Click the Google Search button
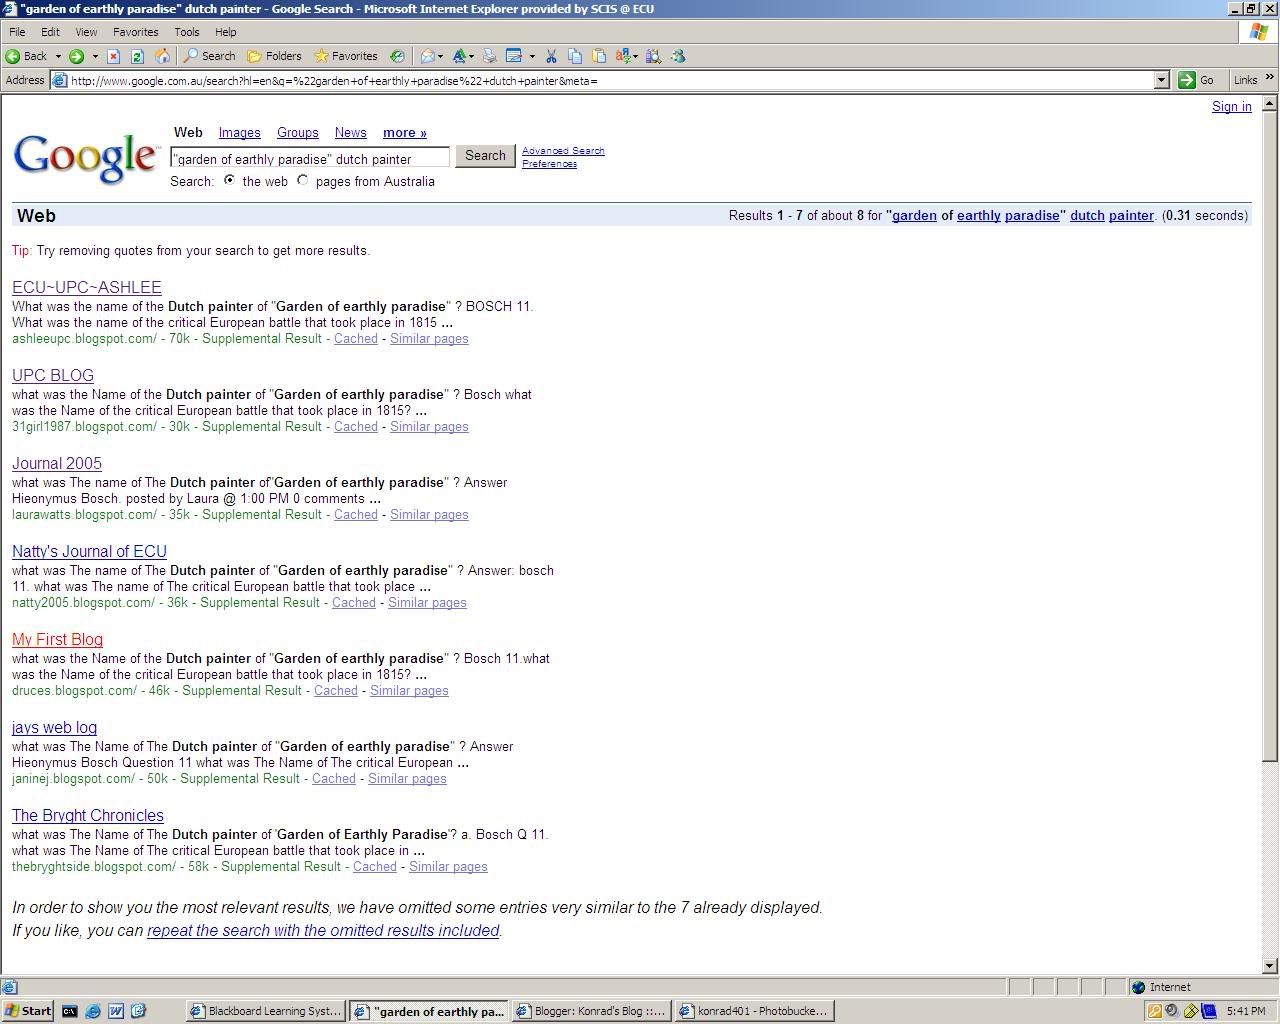This screenshot has width=1280, height=1024. pos(485,156)
